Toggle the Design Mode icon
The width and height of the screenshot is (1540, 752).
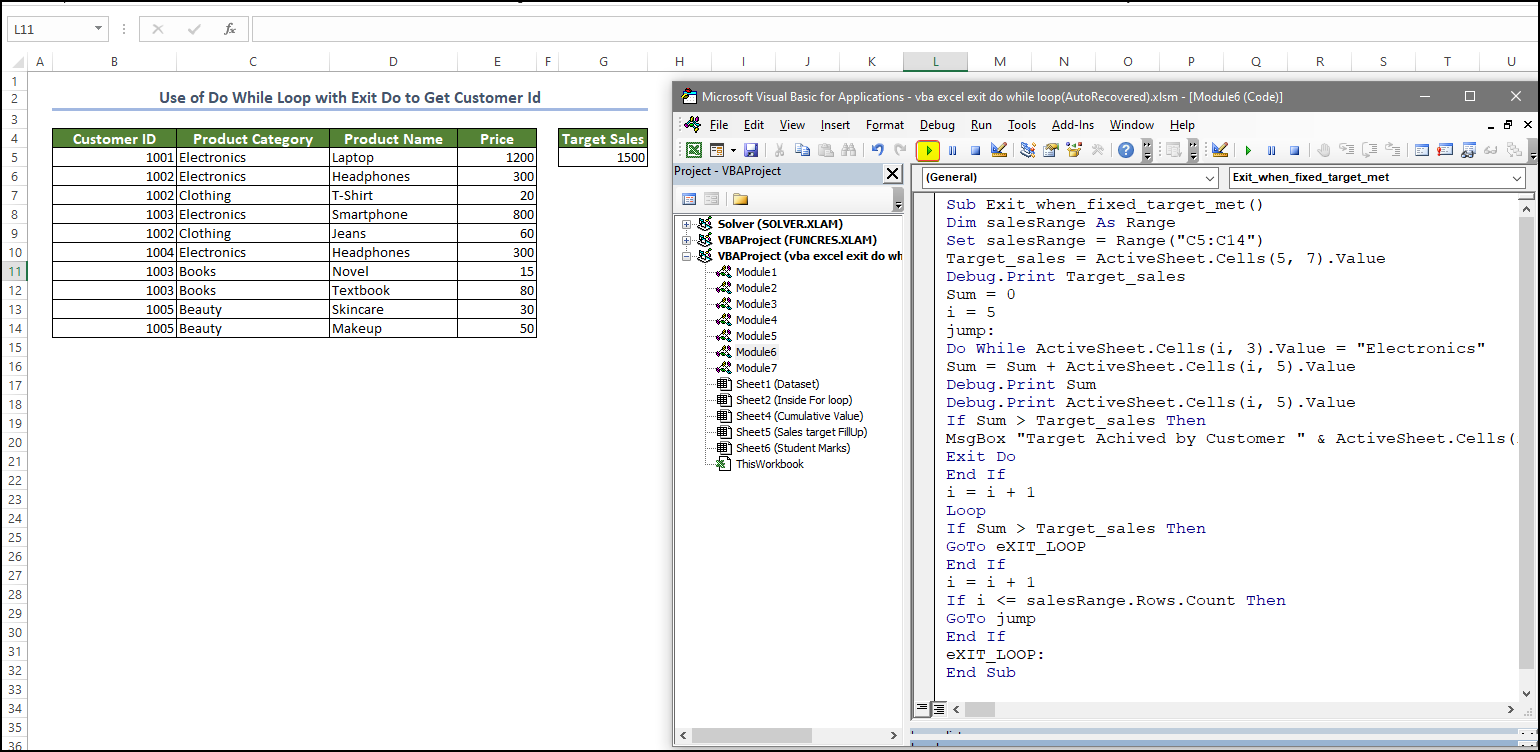click(x=998, y=151)
